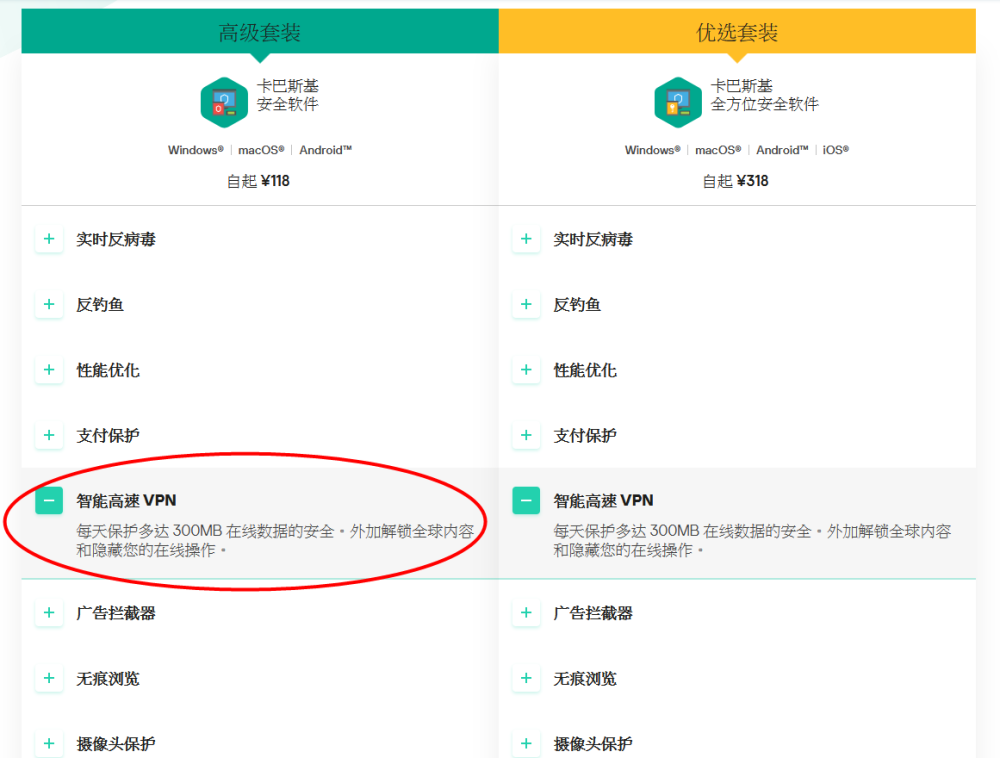Expand 广告拦截器 in the 优选套装 column
Viewport: 1000px width, 758px height.
pyautogui.click(x=526, y=613)
